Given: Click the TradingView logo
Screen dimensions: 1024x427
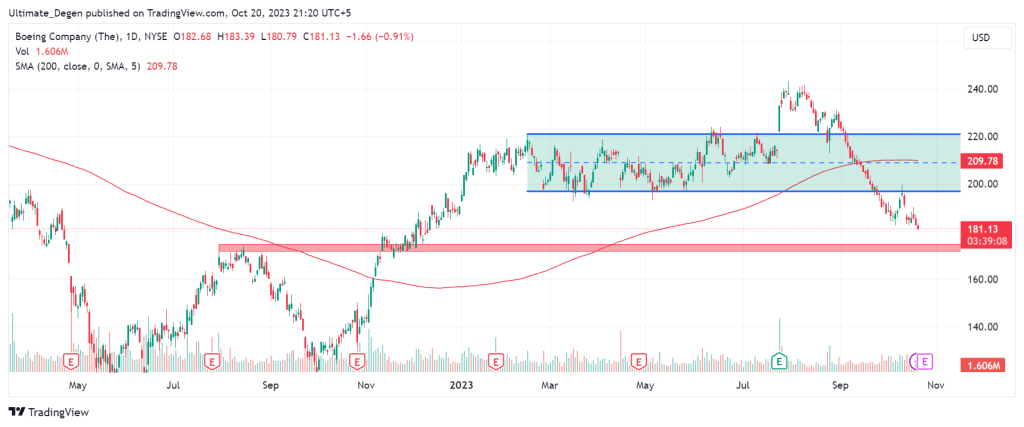Looking at the screenshot, I should 48,412.
